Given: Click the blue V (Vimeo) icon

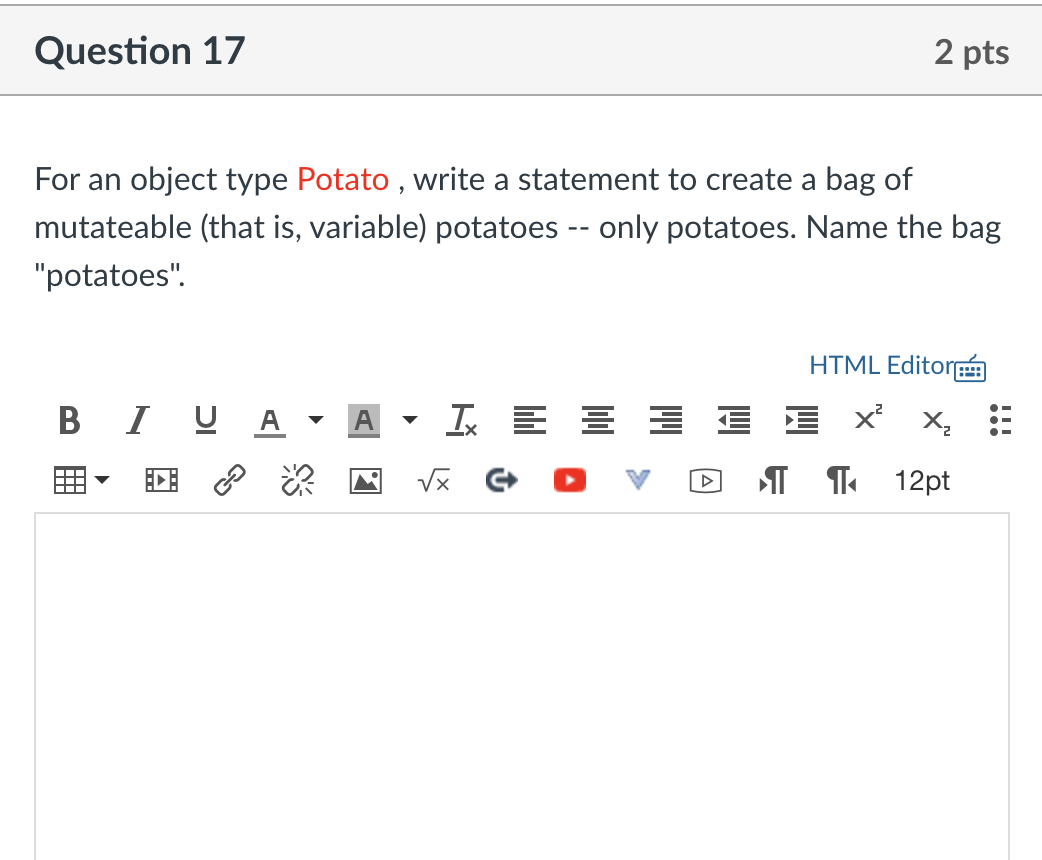Looking at the screenshot, I should click(638, 480).
